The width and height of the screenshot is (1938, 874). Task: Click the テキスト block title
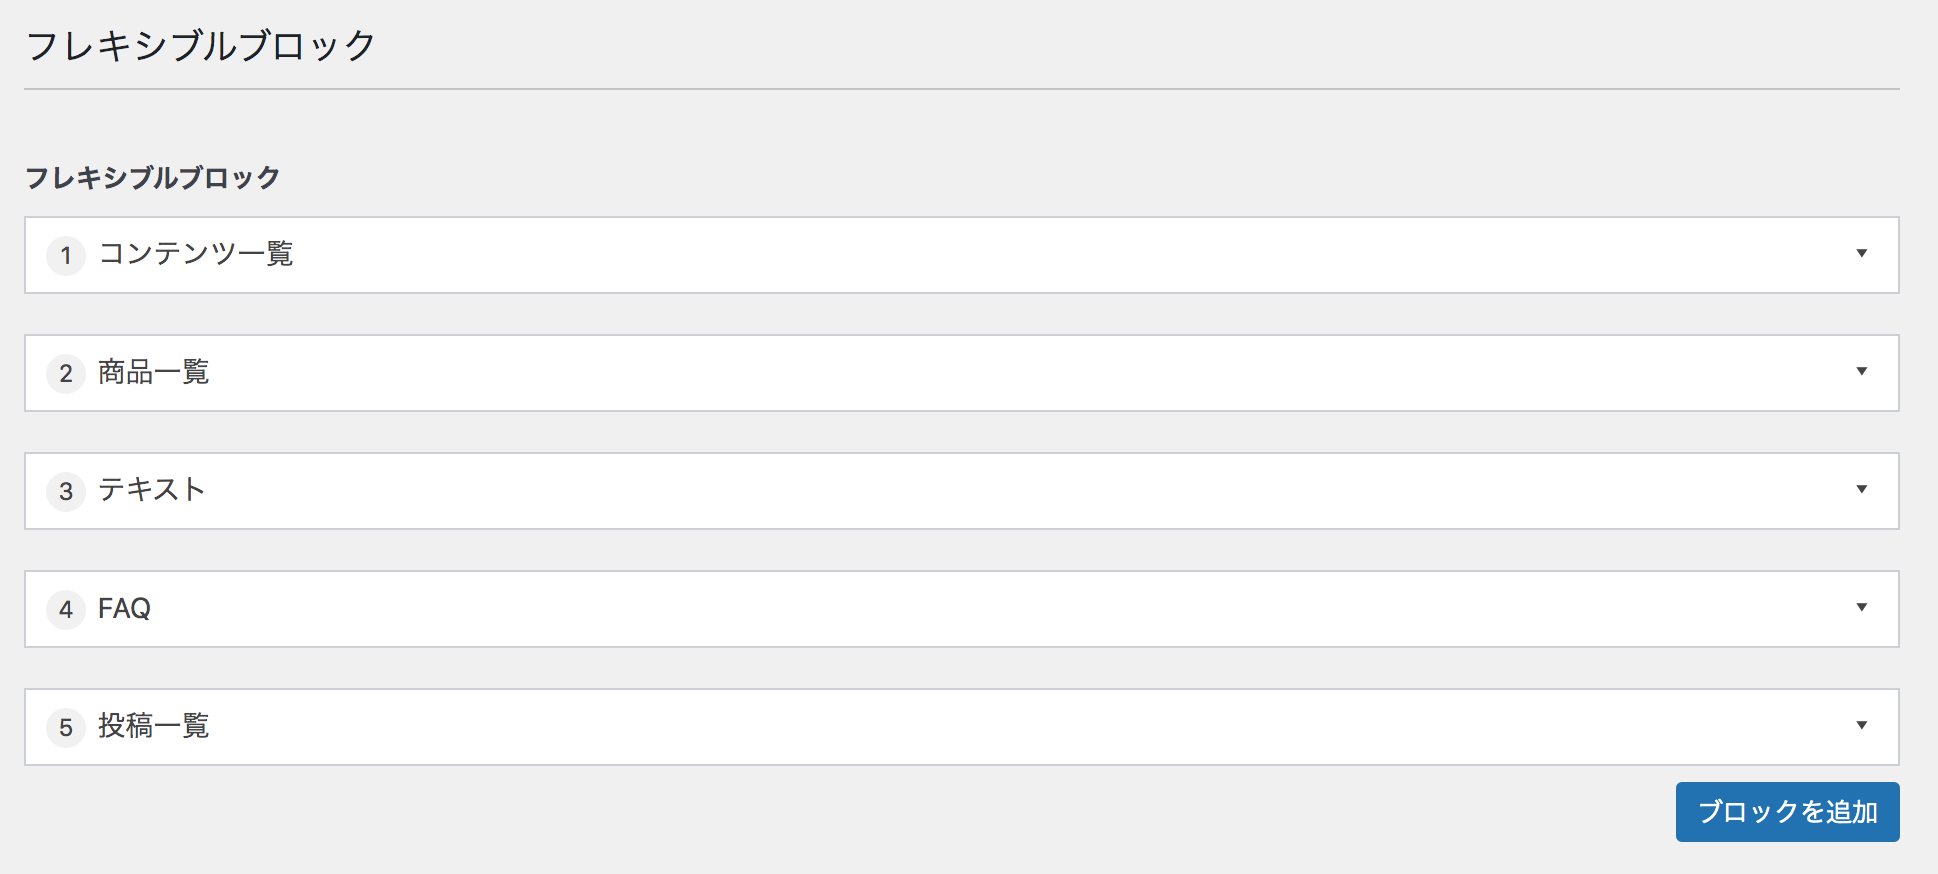pos(152,490)
